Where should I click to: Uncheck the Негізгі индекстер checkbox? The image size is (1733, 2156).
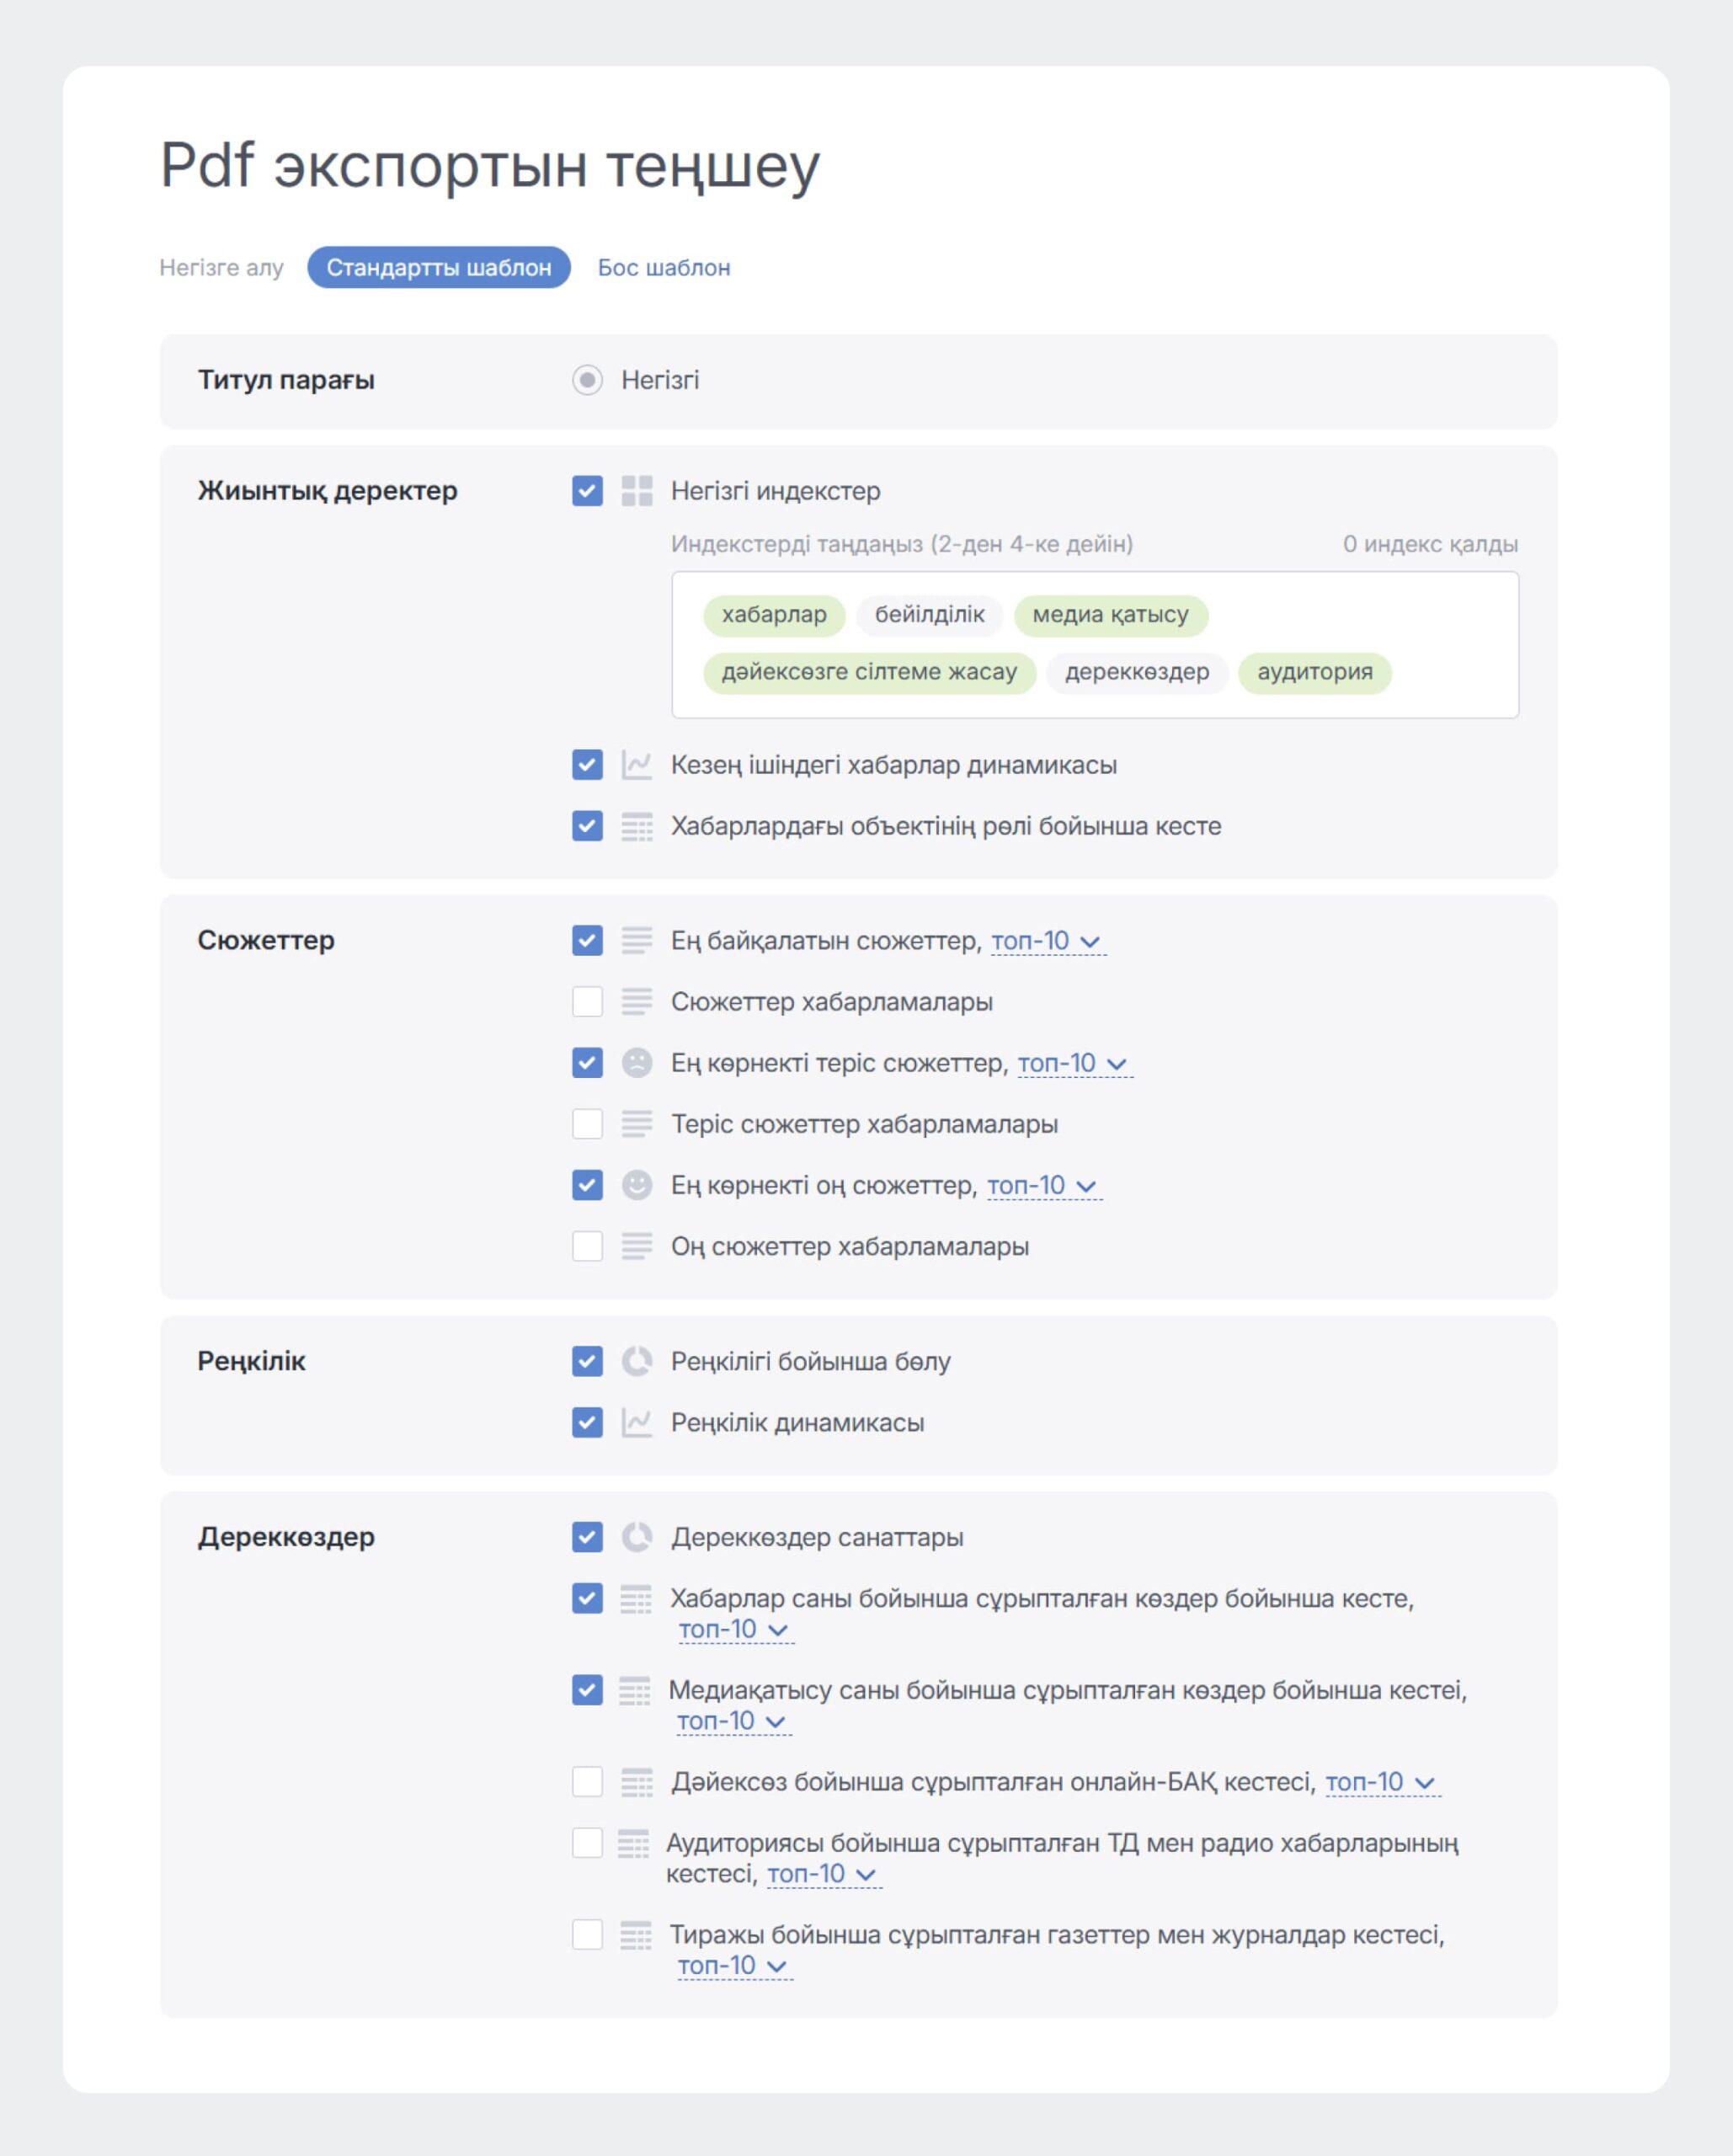[587, 491]
